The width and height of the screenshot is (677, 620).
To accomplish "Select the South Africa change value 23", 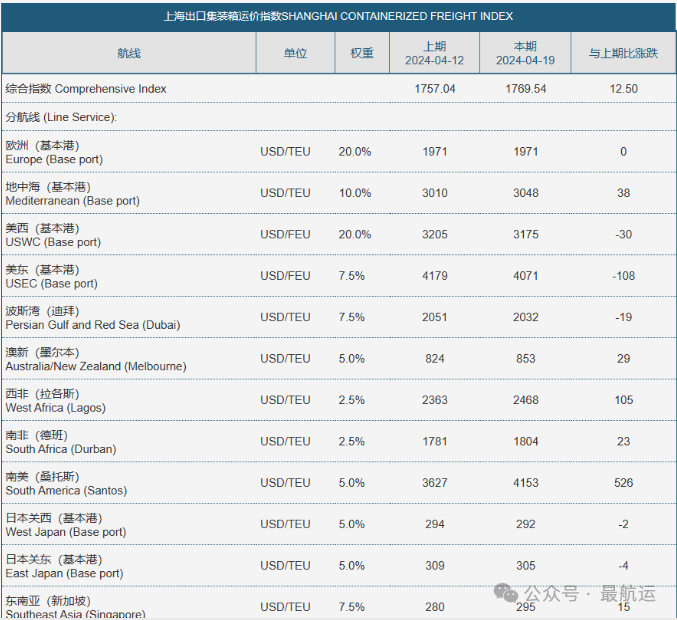I will 623,442.
